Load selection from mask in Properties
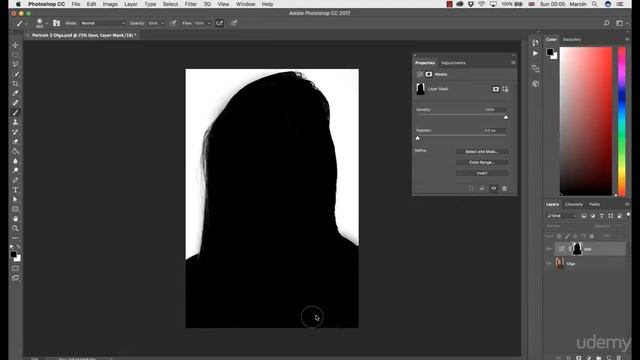 [x=471, y=188]
